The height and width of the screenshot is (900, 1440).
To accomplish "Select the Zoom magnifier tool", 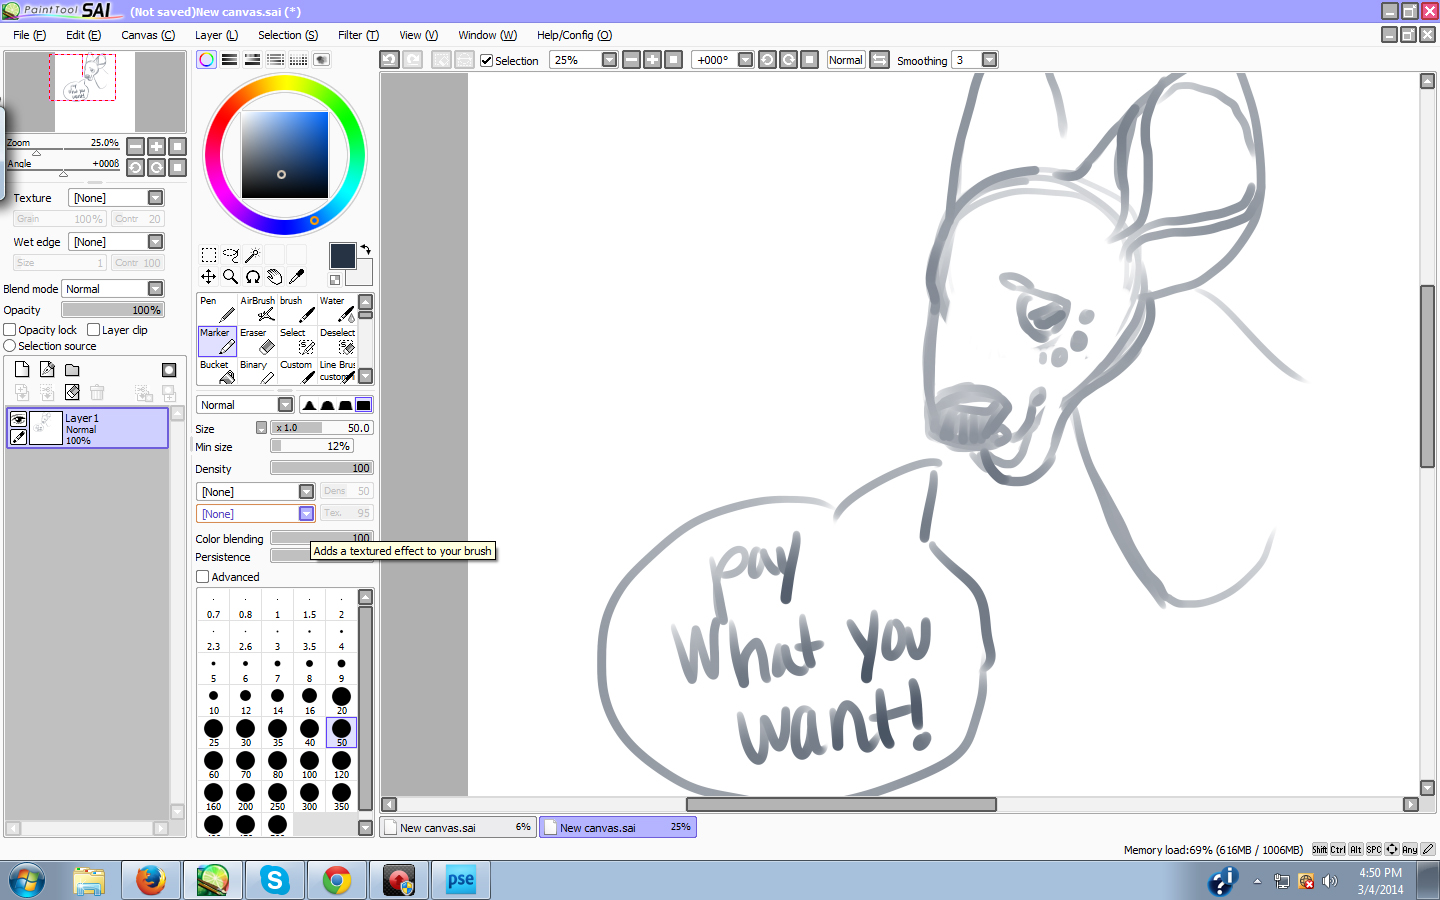I will coord(230,277).
